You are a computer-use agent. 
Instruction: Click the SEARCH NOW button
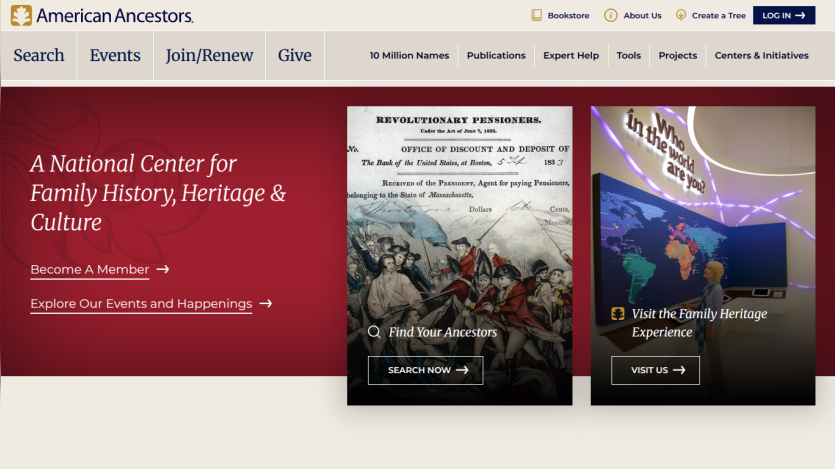click(425, 370)
